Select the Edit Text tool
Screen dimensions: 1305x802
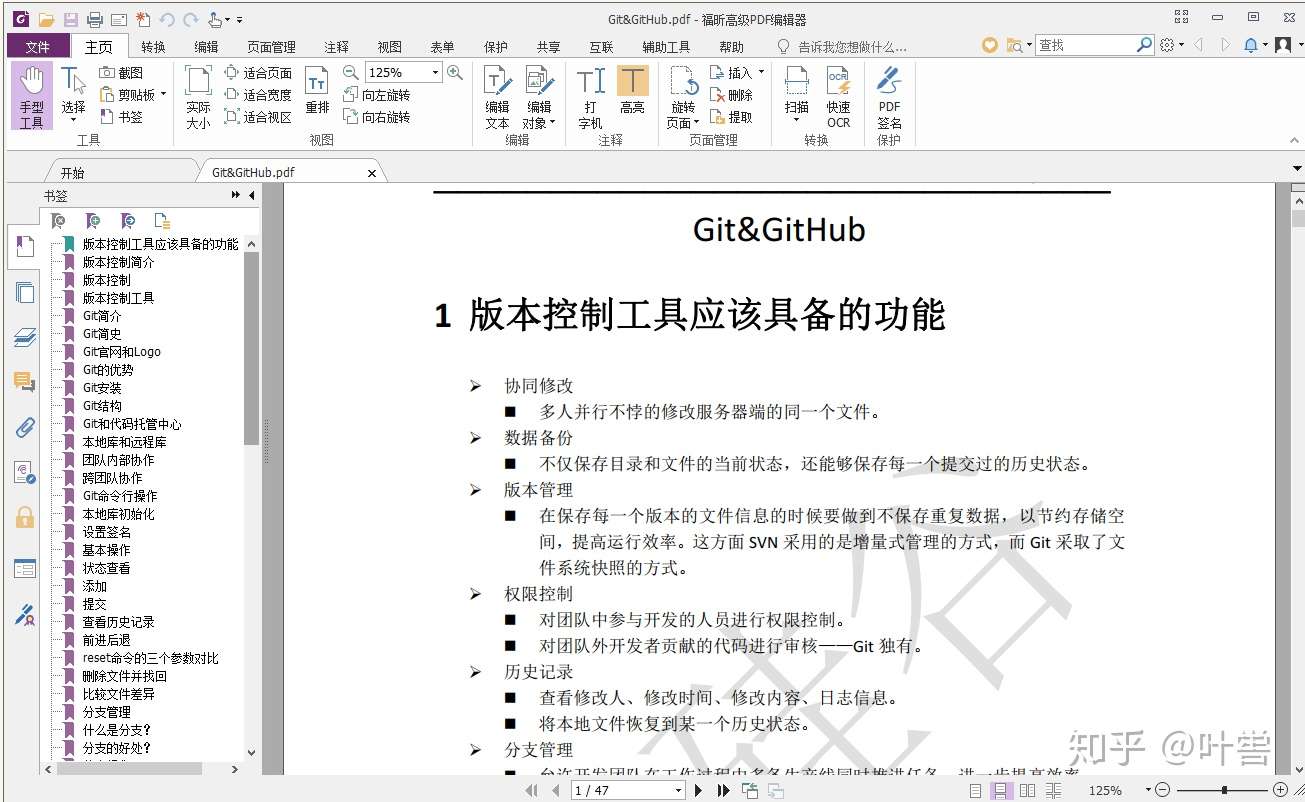tap(498, 95)
